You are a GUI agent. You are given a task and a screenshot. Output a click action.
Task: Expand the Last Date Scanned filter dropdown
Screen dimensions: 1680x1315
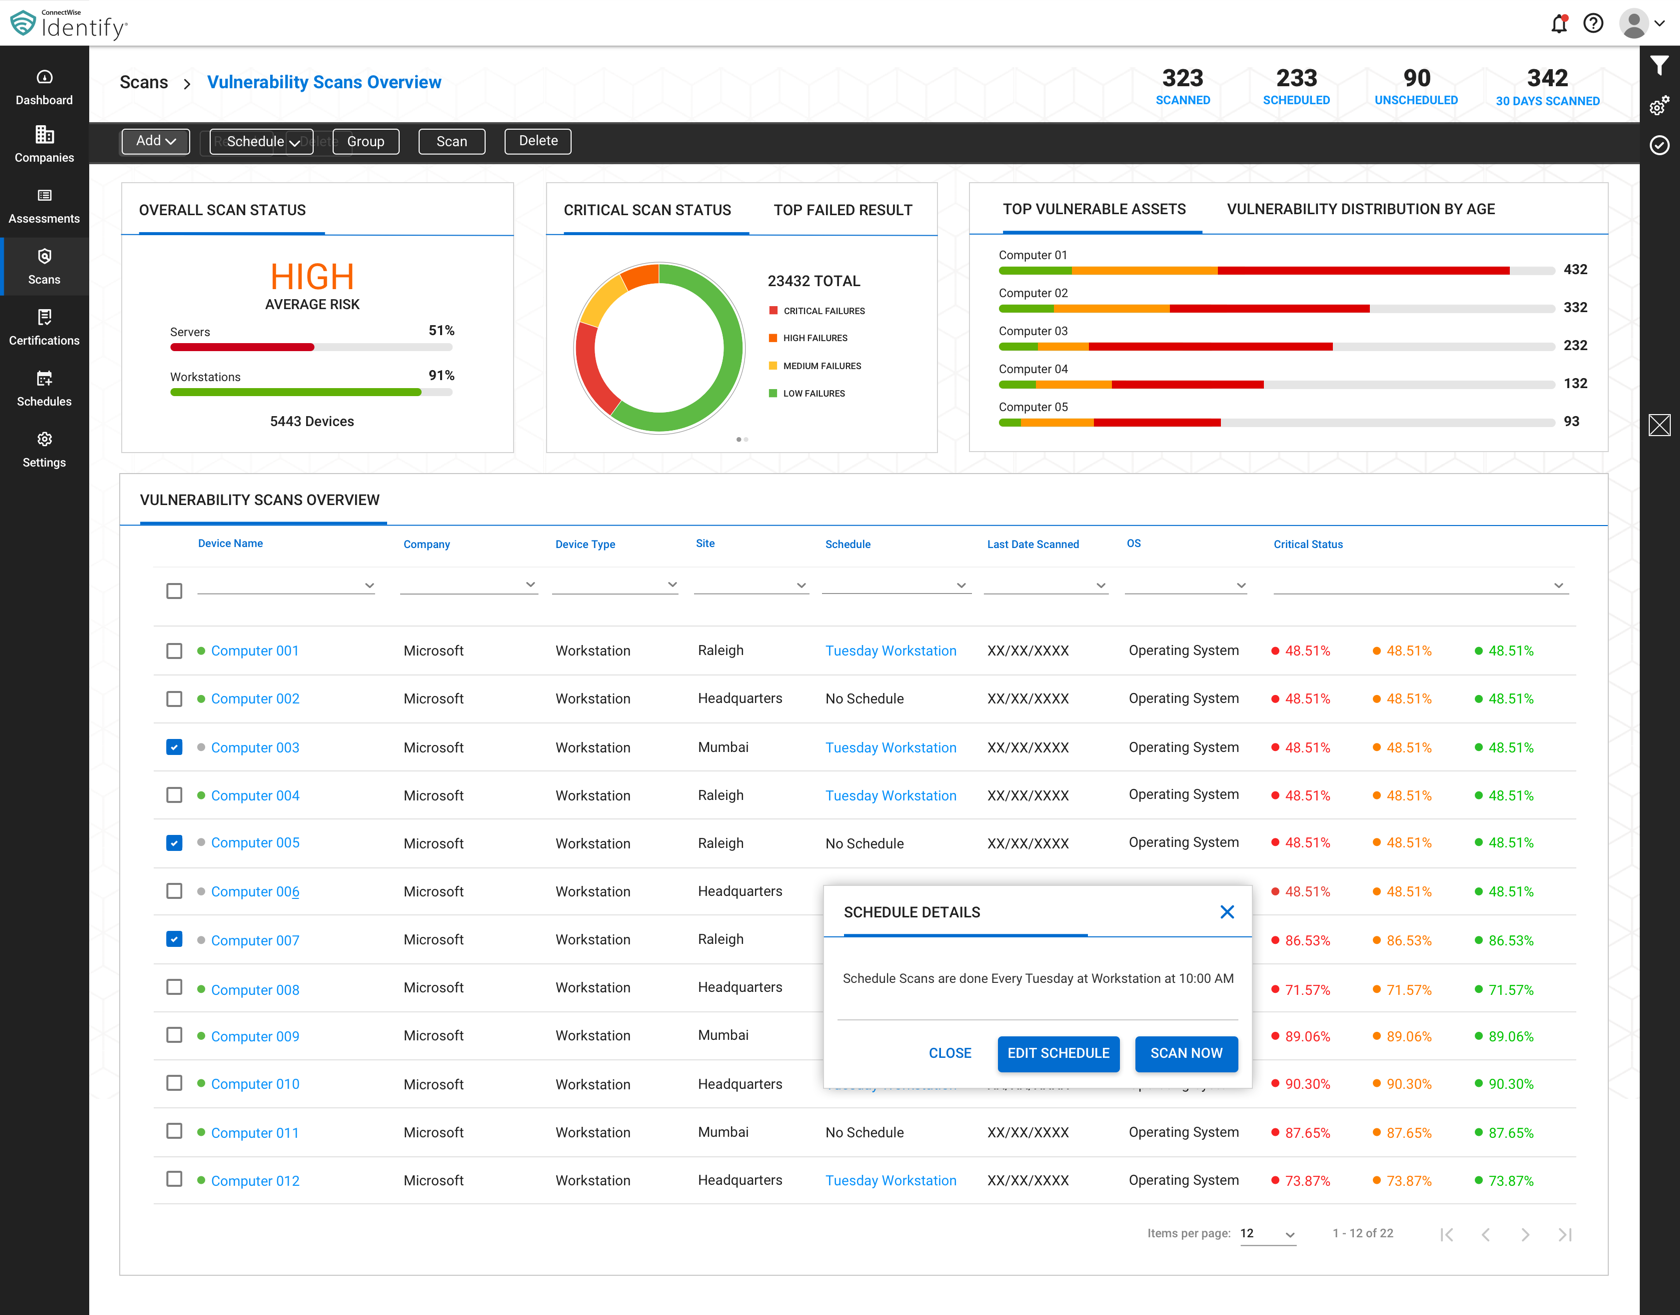click(1046, 584)
